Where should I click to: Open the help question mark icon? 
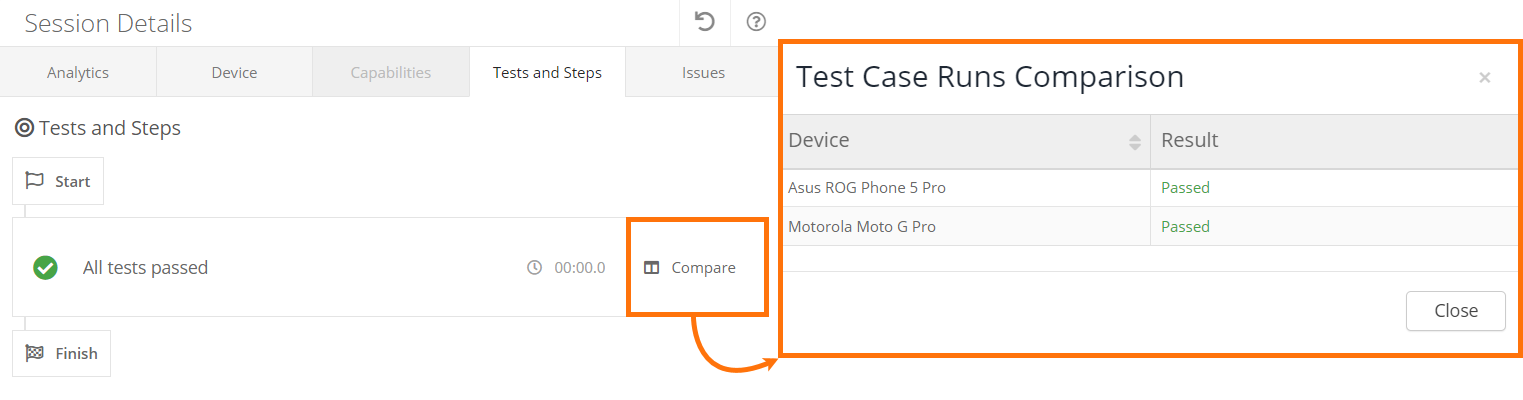click(757, 22)
